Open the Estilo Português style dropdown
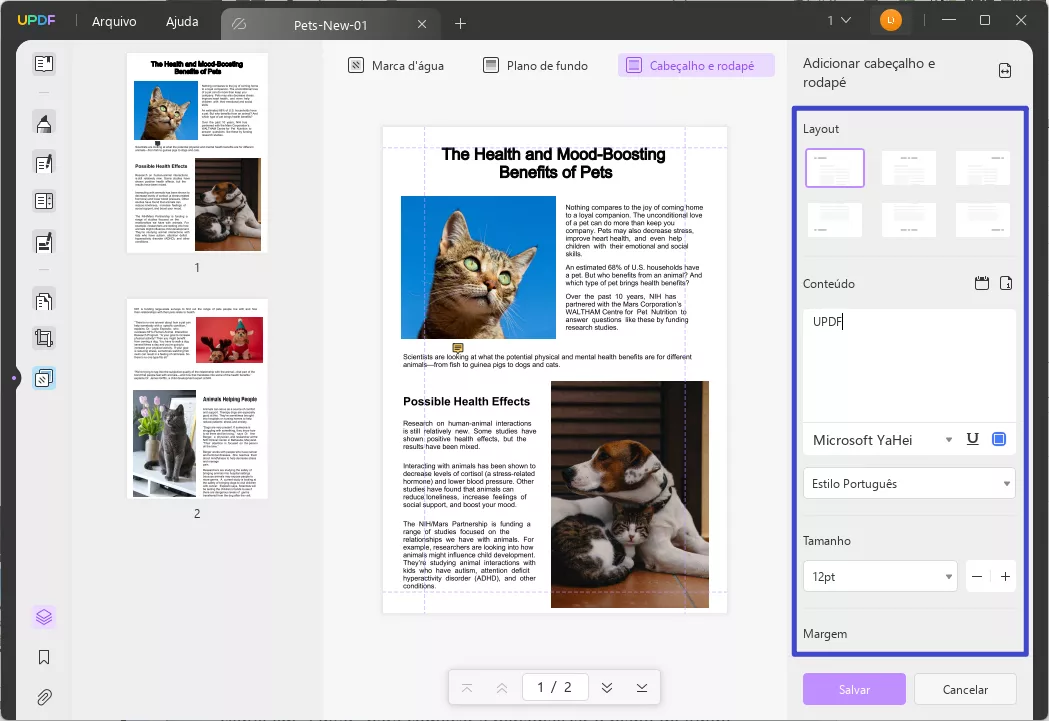Viewport: 1049px width, 721px height. coord(908,483)
